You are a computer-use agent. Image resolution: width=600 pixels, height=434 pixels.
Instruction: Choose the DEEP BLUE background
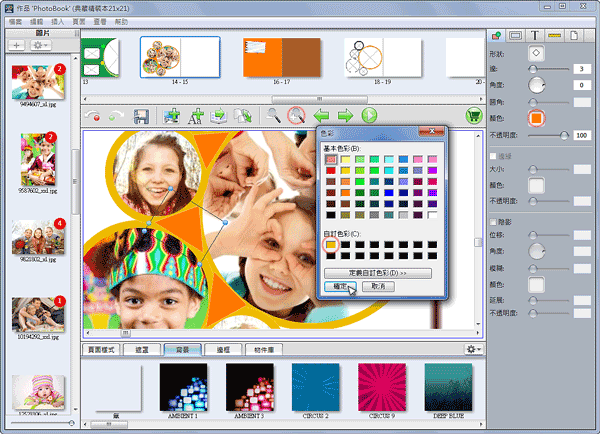tap(448, 387)
